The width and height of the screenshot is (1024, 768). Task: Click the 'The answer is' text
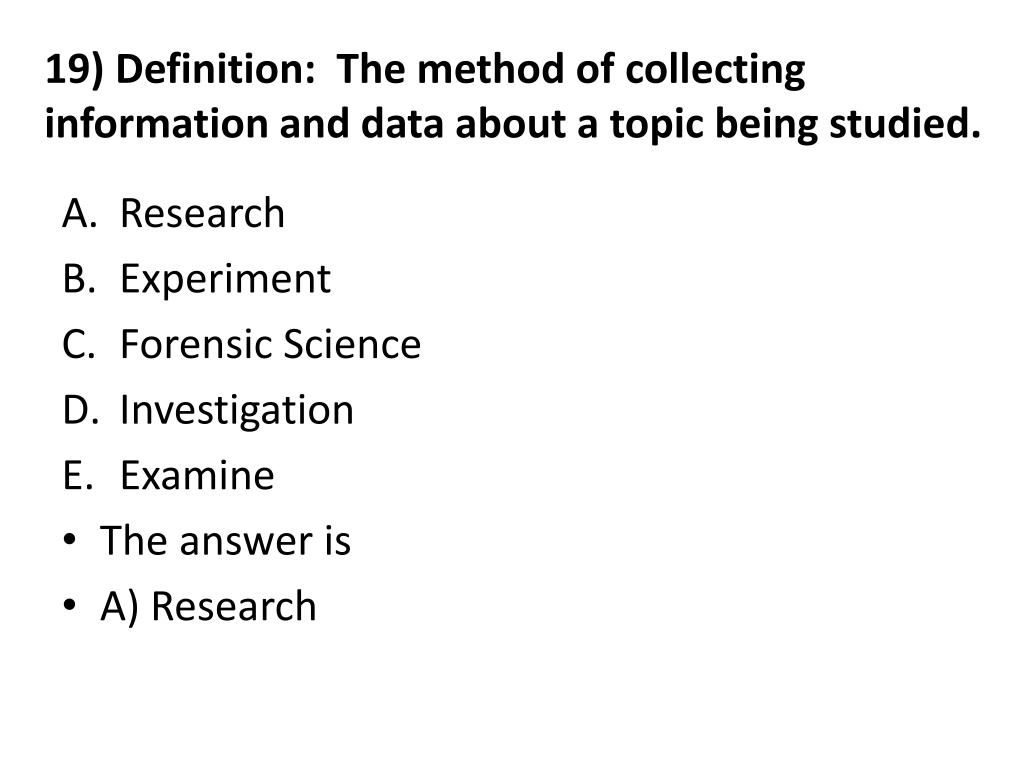click(x=225, y=542)
